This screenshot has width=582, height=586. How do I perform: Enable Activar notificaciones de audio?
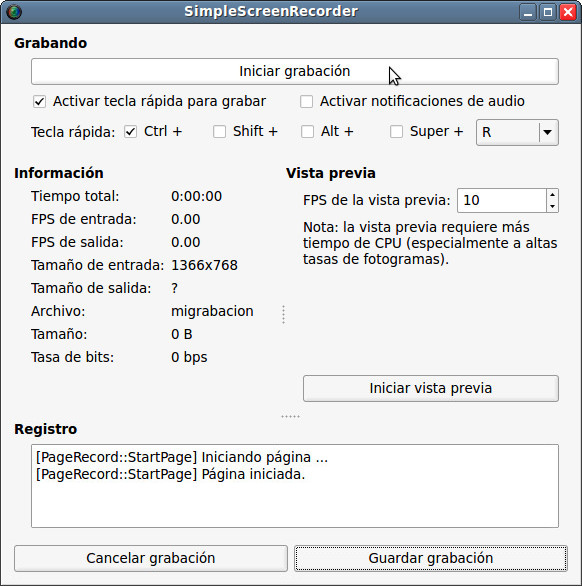click(x=307, y=102)
